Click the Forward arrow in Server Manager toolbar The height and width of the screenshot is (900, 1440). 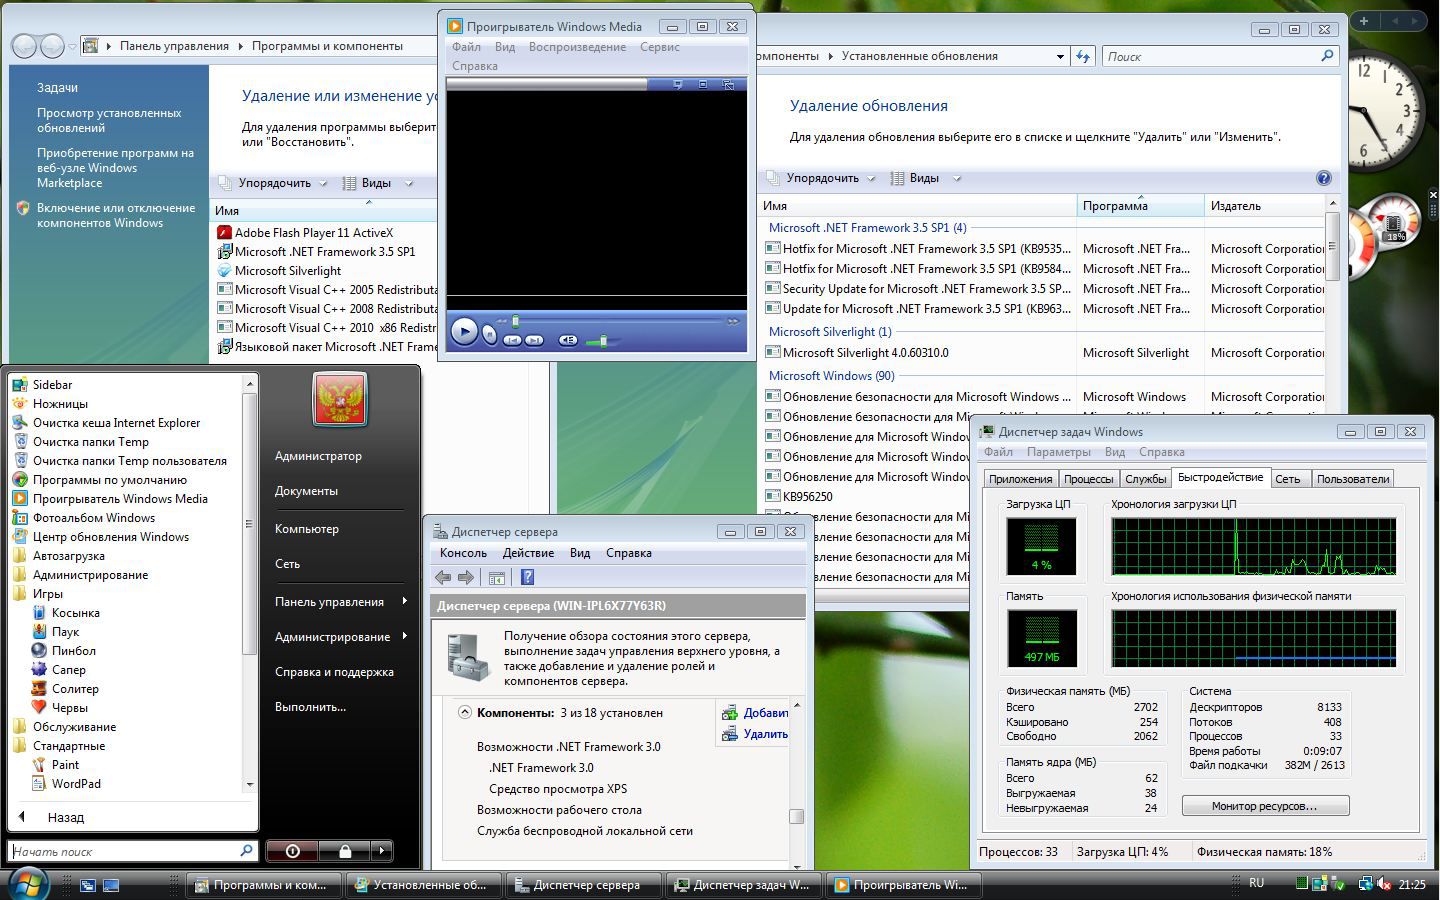pos(466,577)
